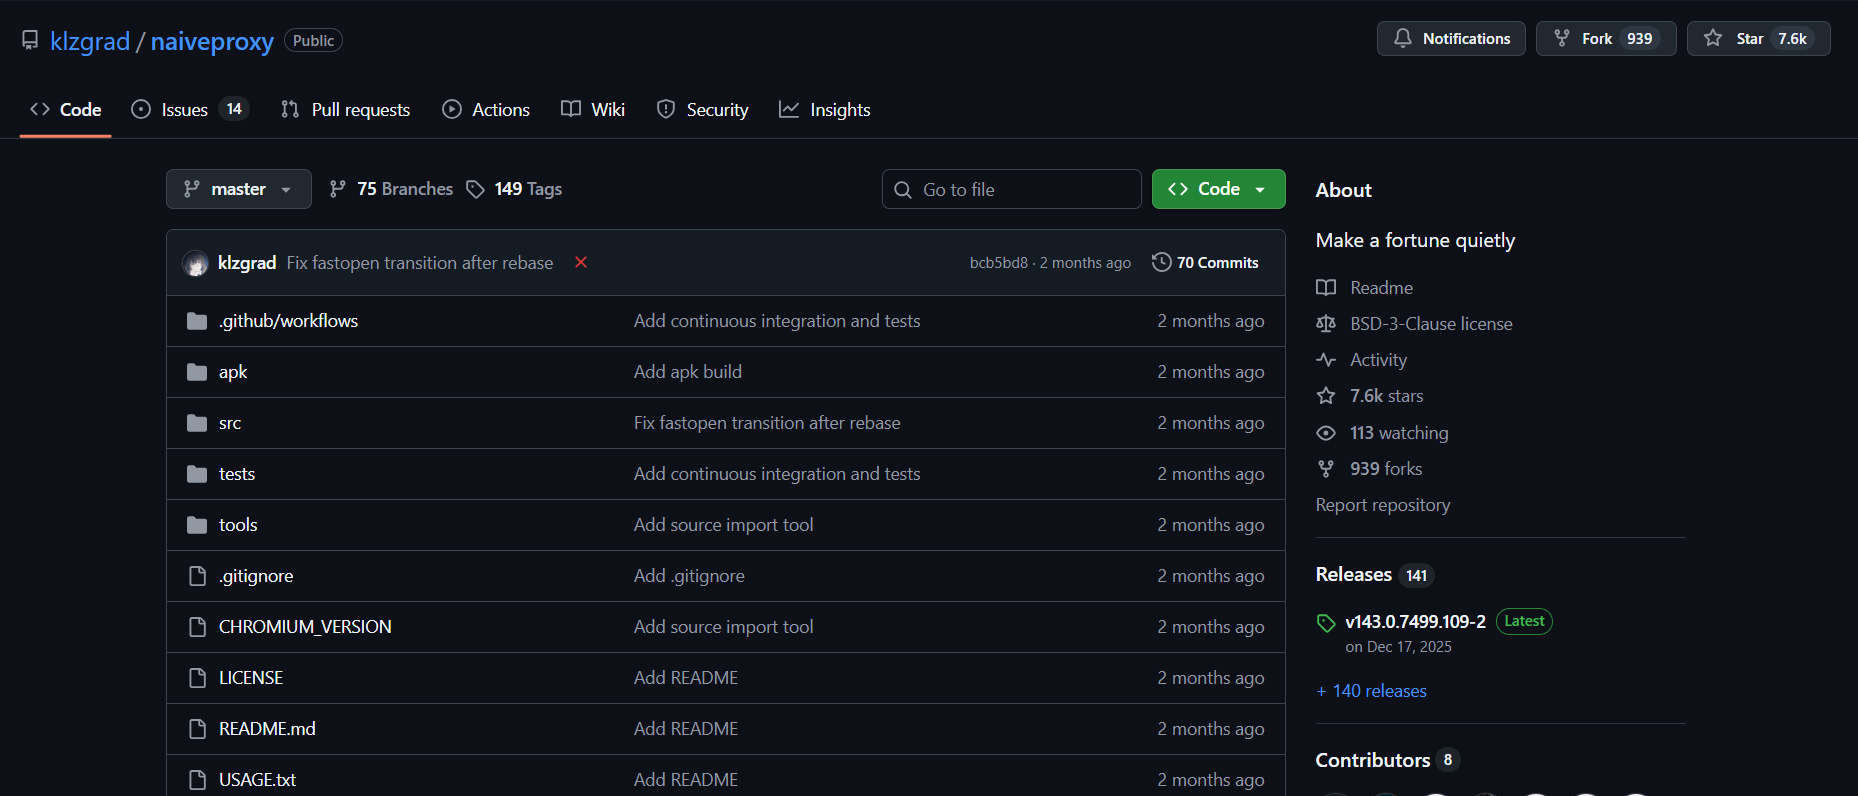Open the Issues tab
This screenshot has width=1858, height=796.
point(190,110)
